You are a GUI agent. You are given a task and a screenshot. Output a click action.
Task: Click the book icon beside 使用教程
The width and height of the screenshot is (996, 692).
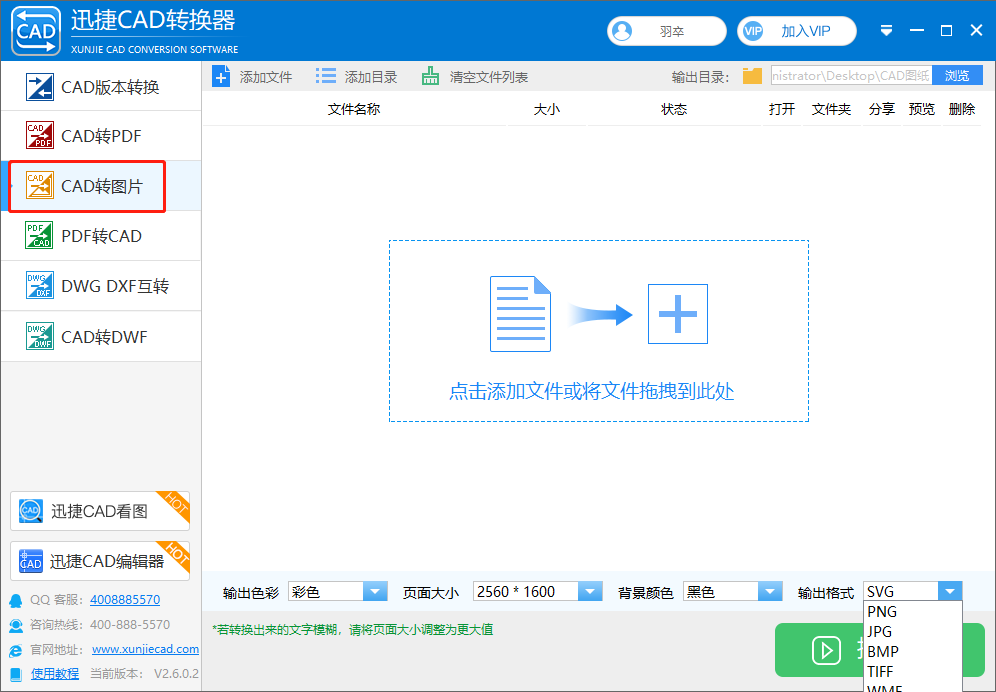click(17, 674)
